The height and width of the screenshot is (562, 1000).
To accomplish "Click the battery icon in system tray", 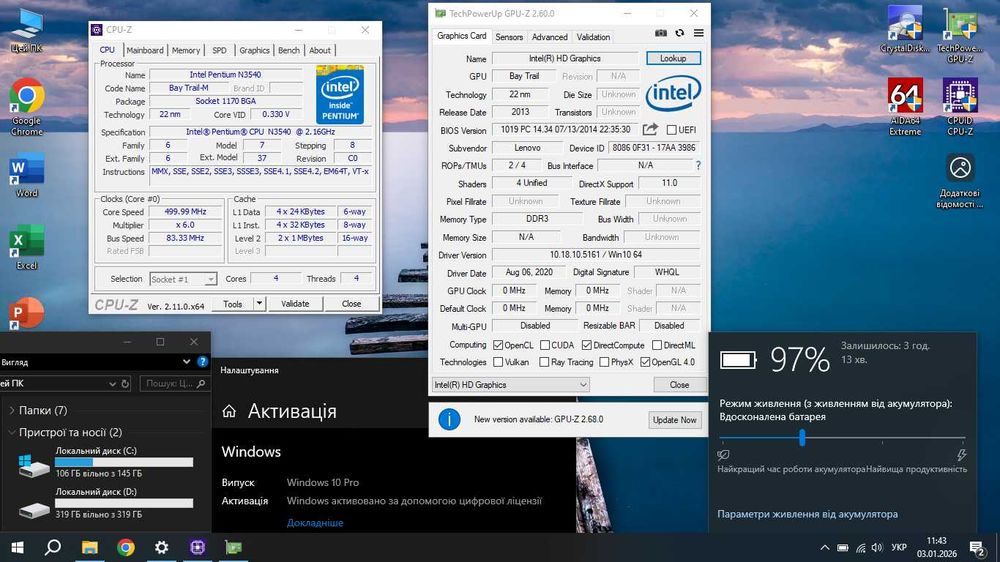I will tap(842, 548).
